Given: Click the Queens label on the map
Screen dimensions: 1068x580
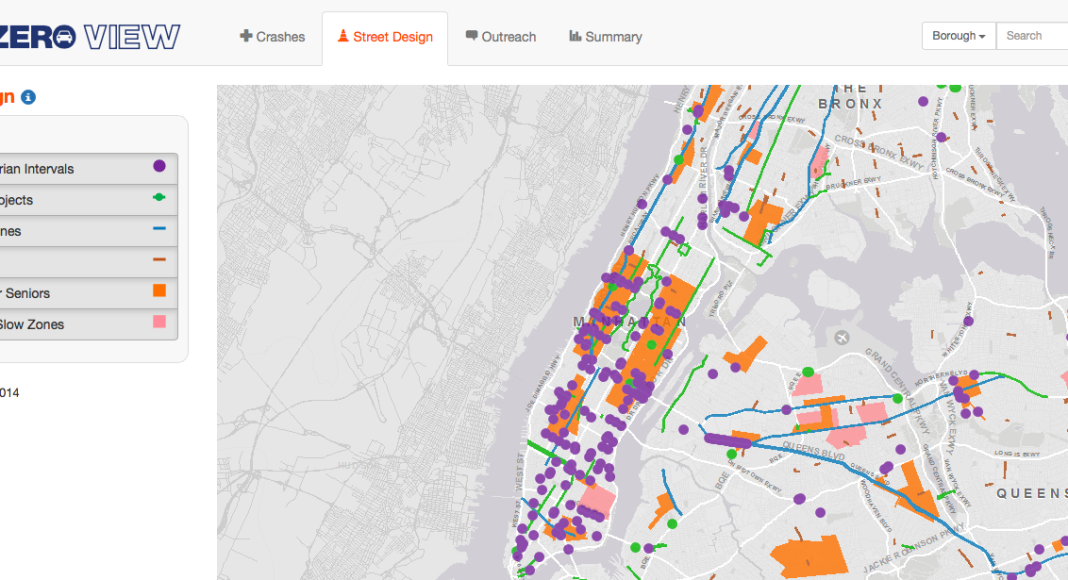Looking at the screenshot, I should (1030, 493).
